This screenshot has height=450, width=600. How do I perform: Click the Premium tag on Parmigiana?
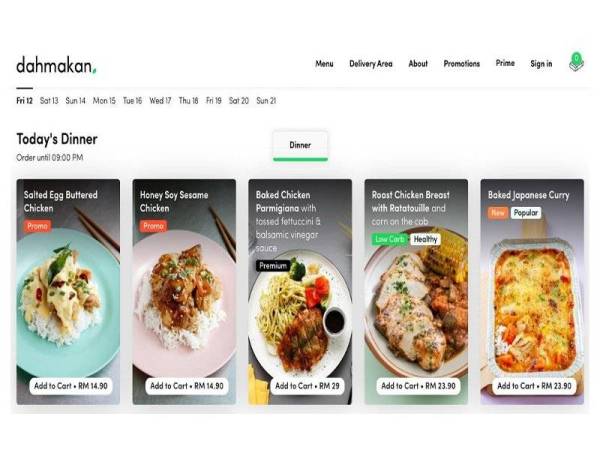pos(273,266)
